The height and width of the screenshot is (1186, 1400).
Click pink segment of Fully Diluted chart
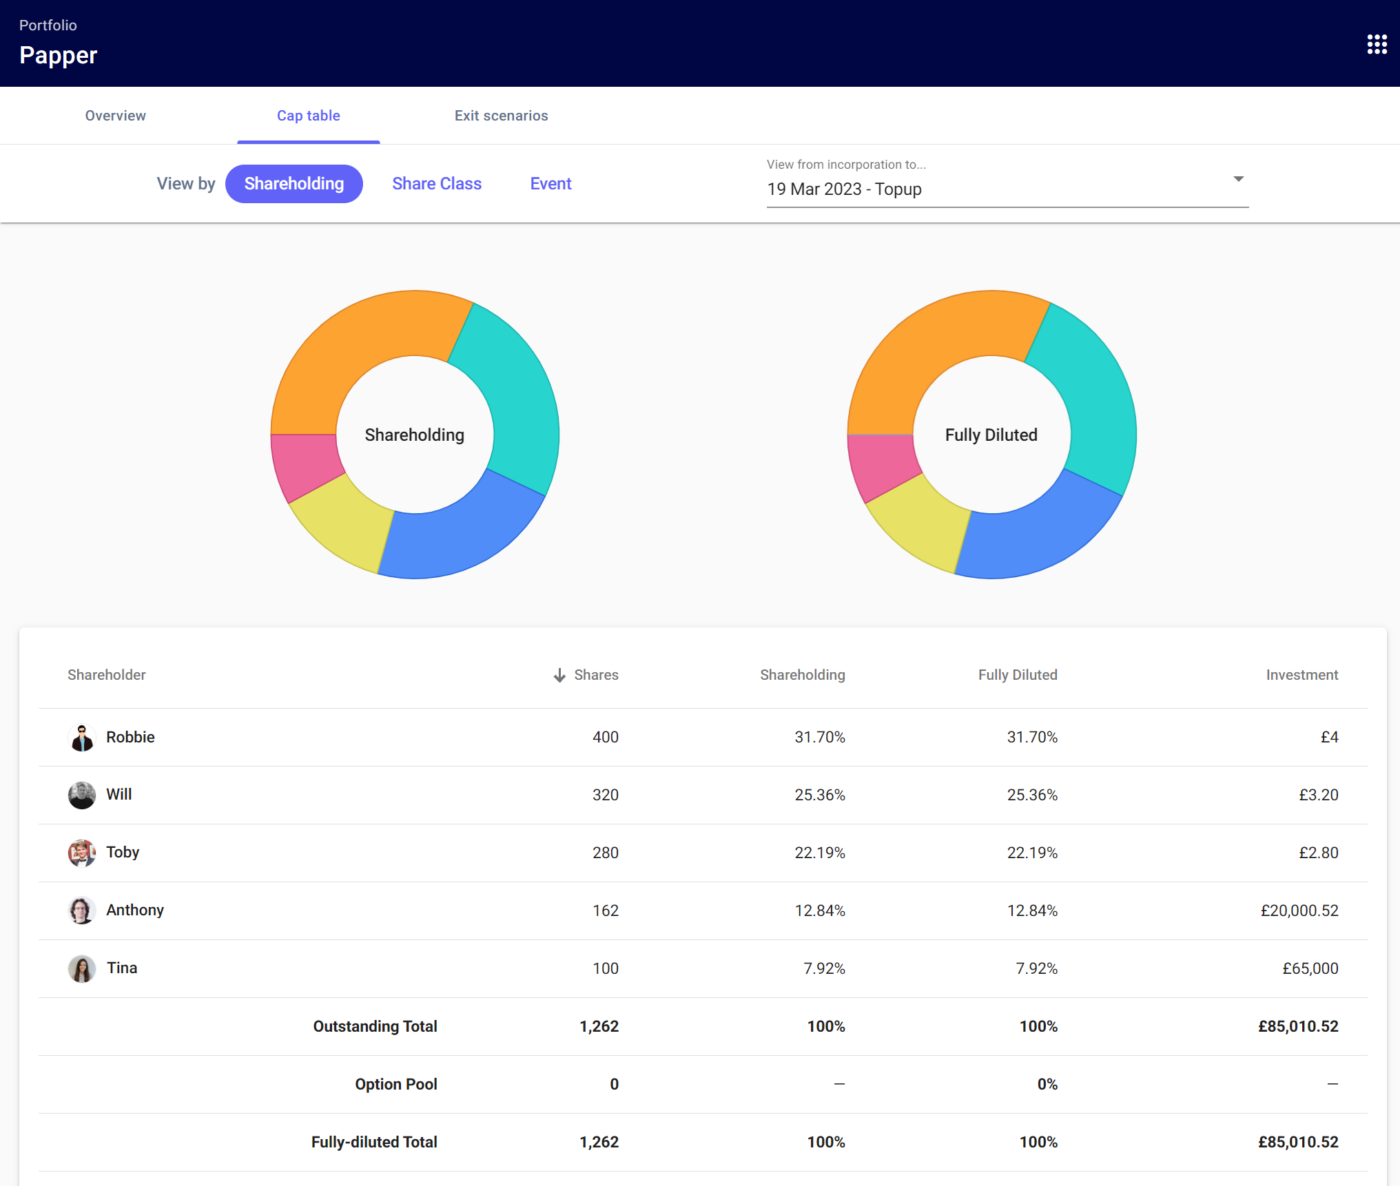(x=880, y=466)
